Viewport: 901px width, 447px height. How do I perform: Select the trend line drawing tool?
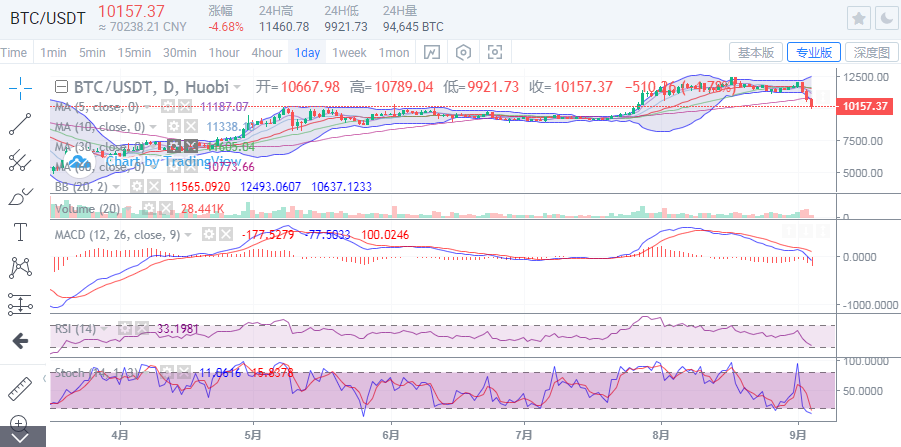(x=20, y=124)
